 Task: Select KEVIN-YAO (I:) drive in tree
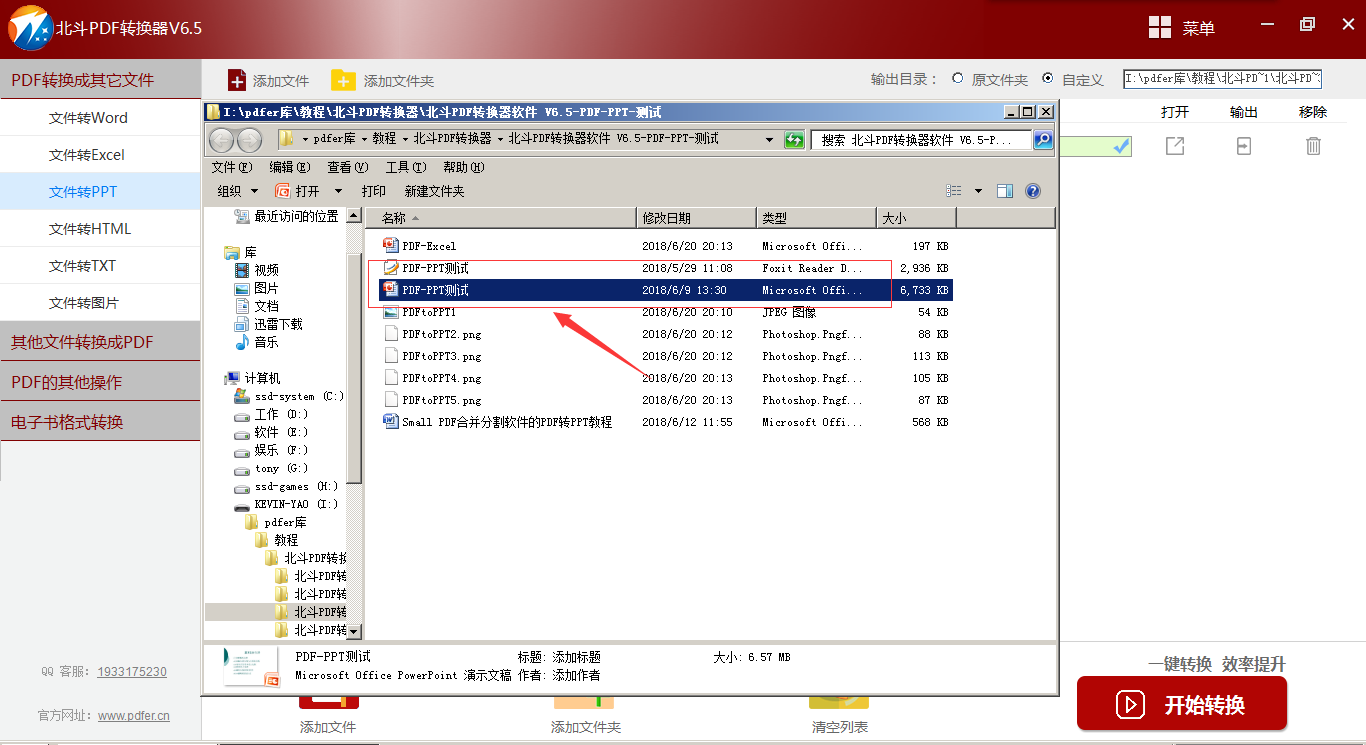(x=296, y=504)
